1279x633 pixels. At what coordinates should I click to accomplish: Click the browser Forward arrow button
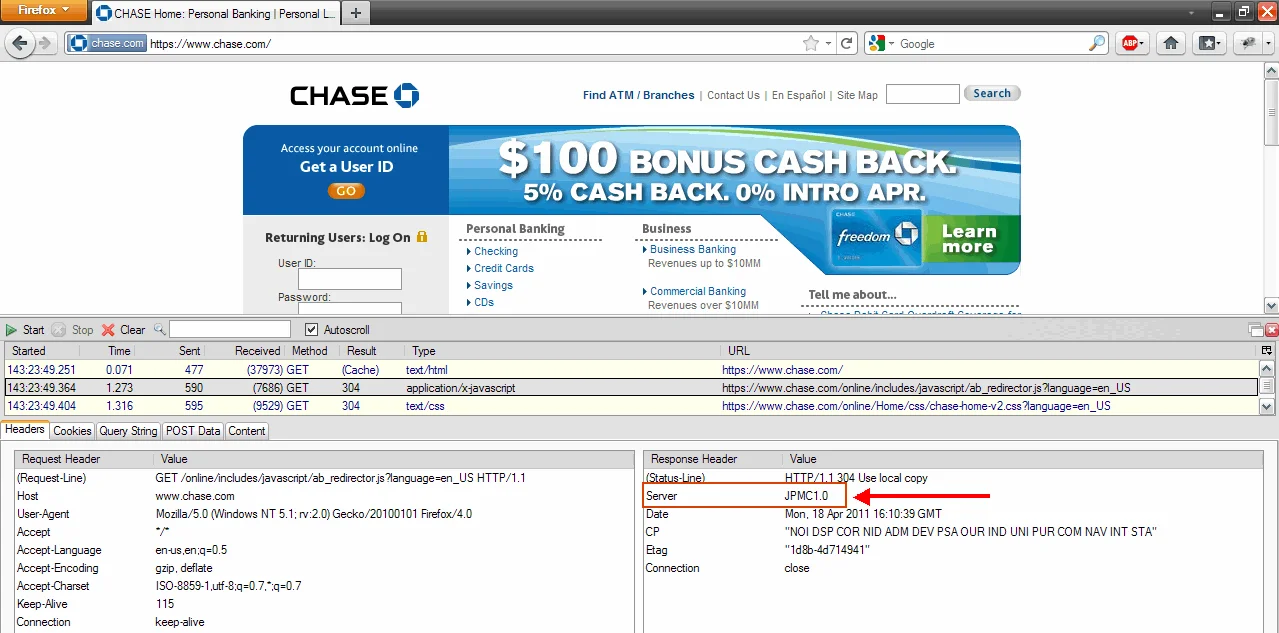point(45,43)
